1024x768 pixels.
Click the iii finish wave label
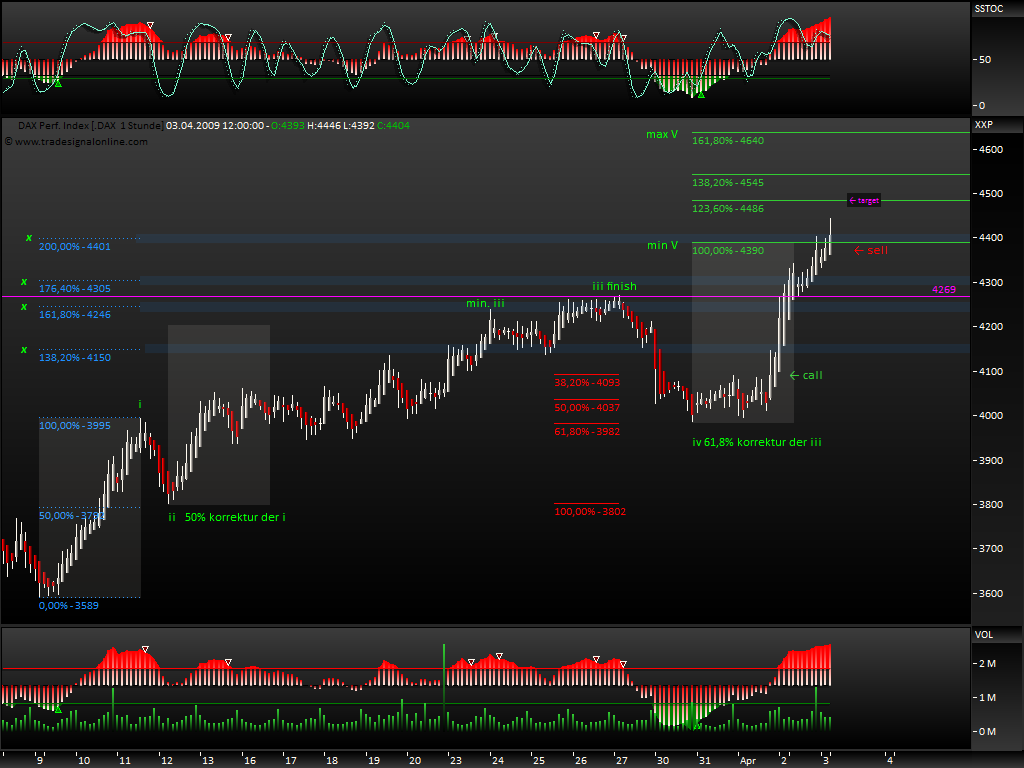coord(615,286)
